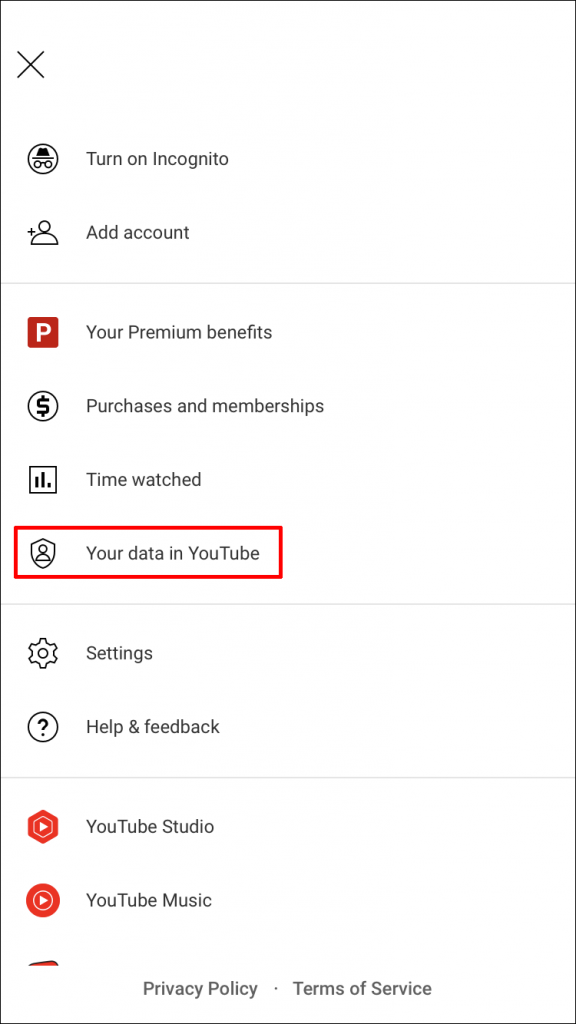Click the YouTube Music circular icon

[x=43, y=900]
